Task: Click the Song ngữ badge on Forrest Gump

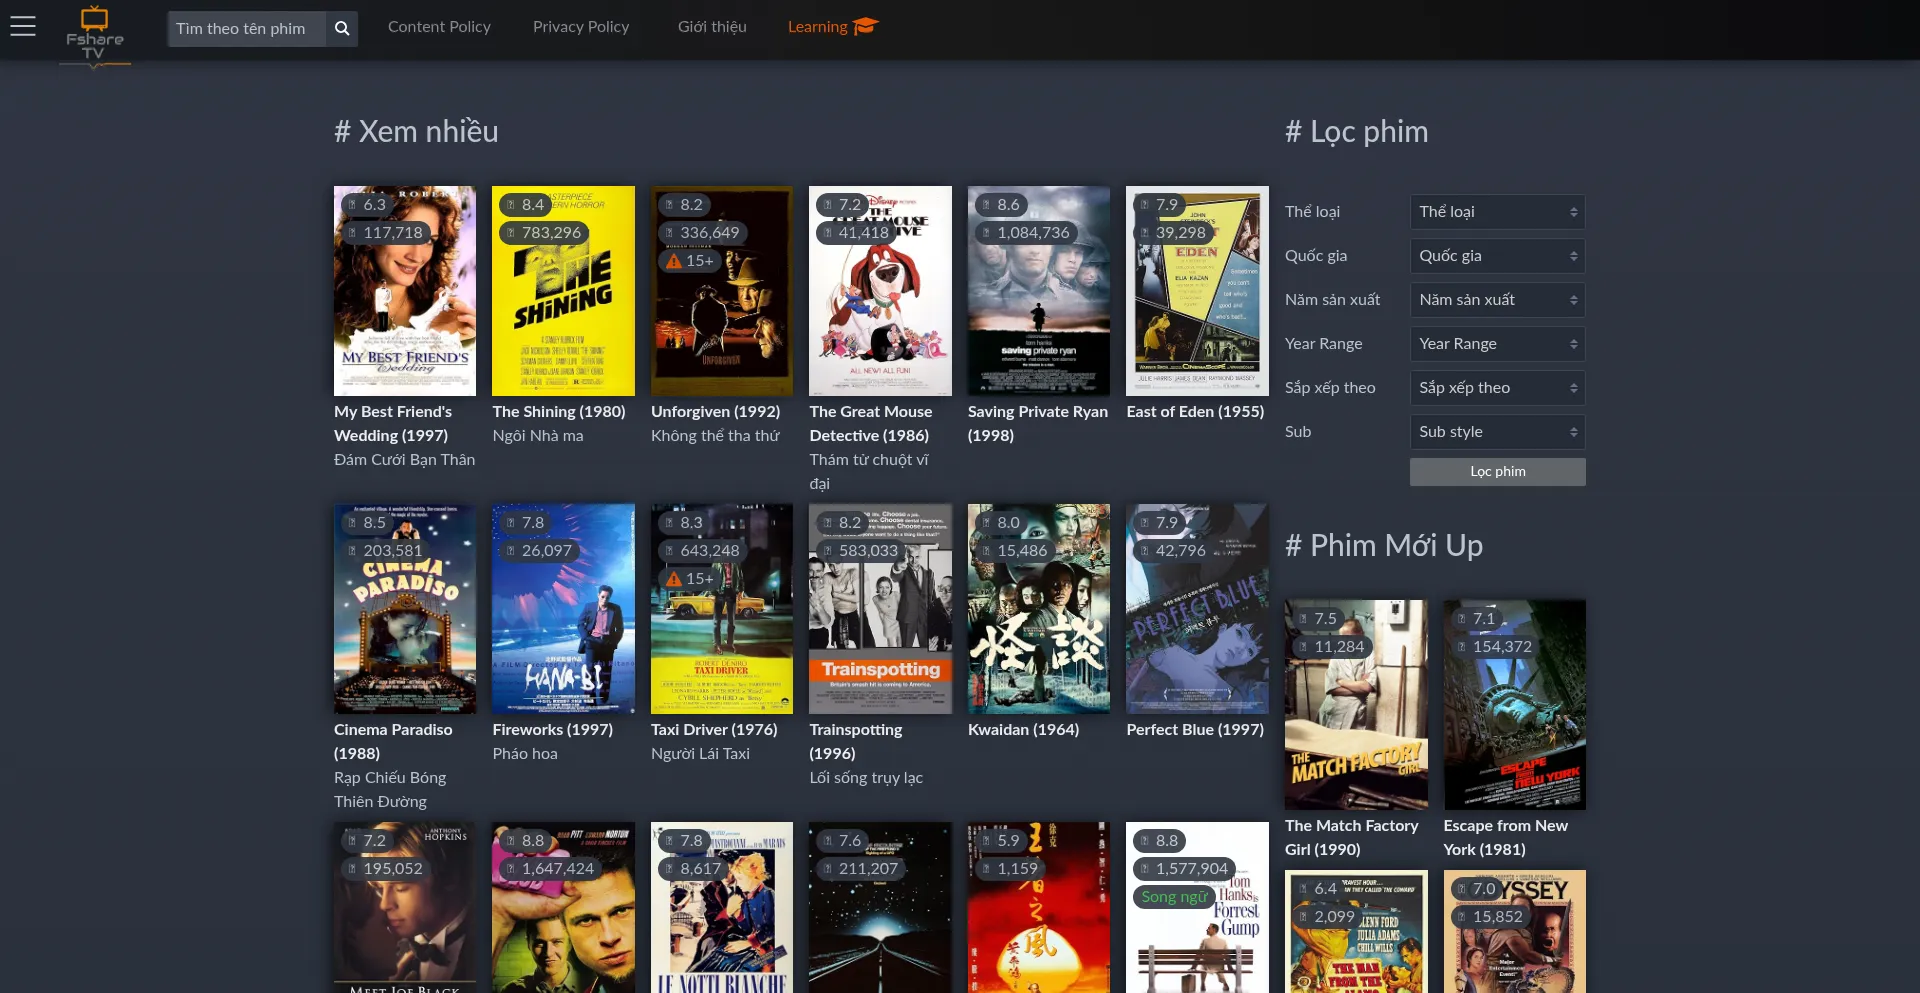Action: [x=1174, y=897]
